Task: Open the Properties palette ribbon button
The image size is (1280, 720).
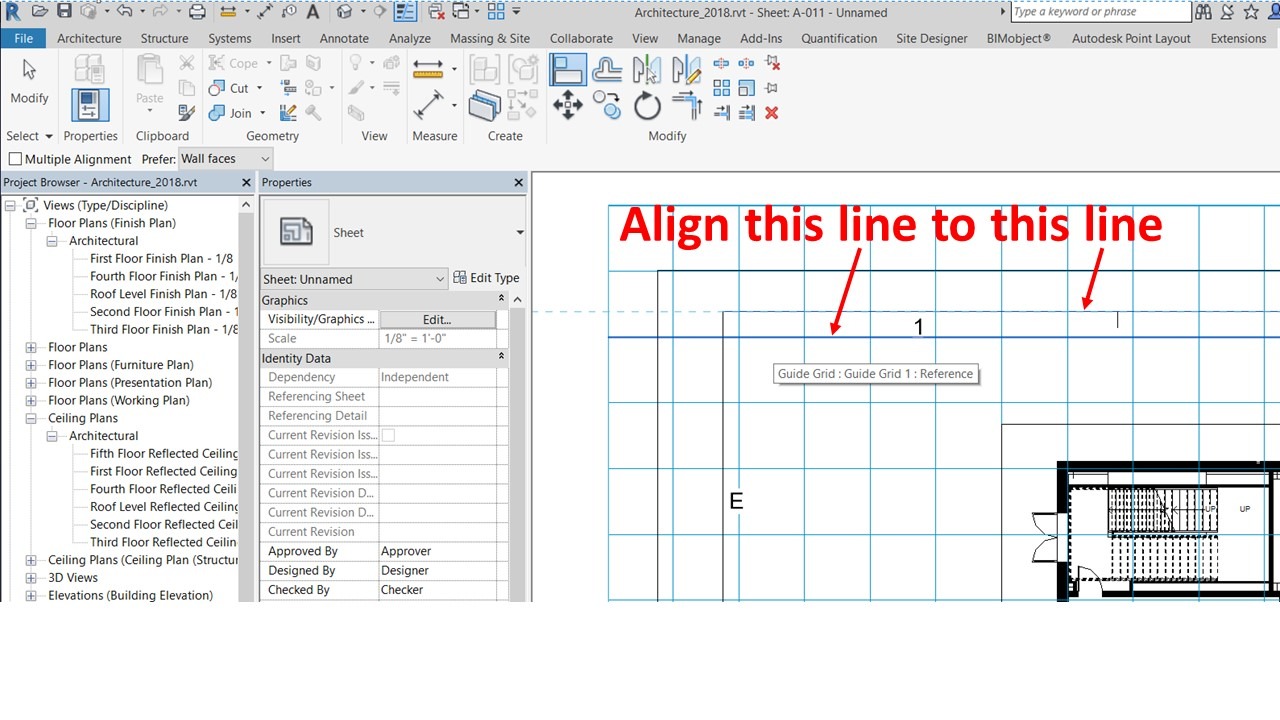Action: tap(90, 105)
